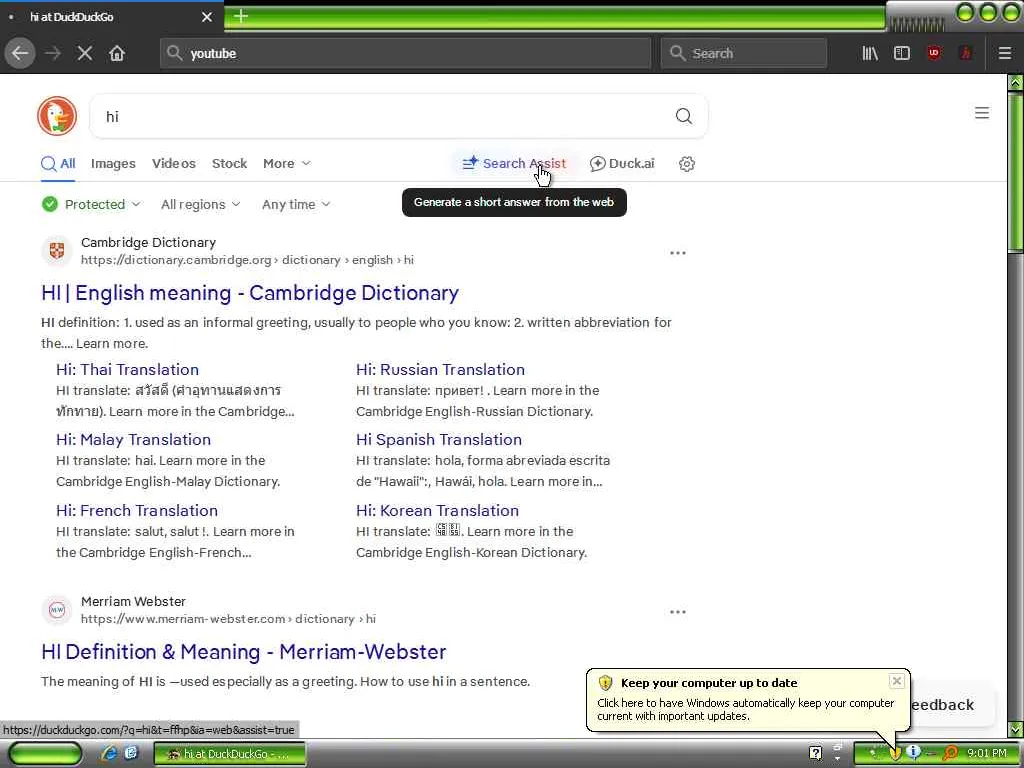
Task: Close the Windows update balloon notification
Action: pyautogui.click(x=897, y=681)
